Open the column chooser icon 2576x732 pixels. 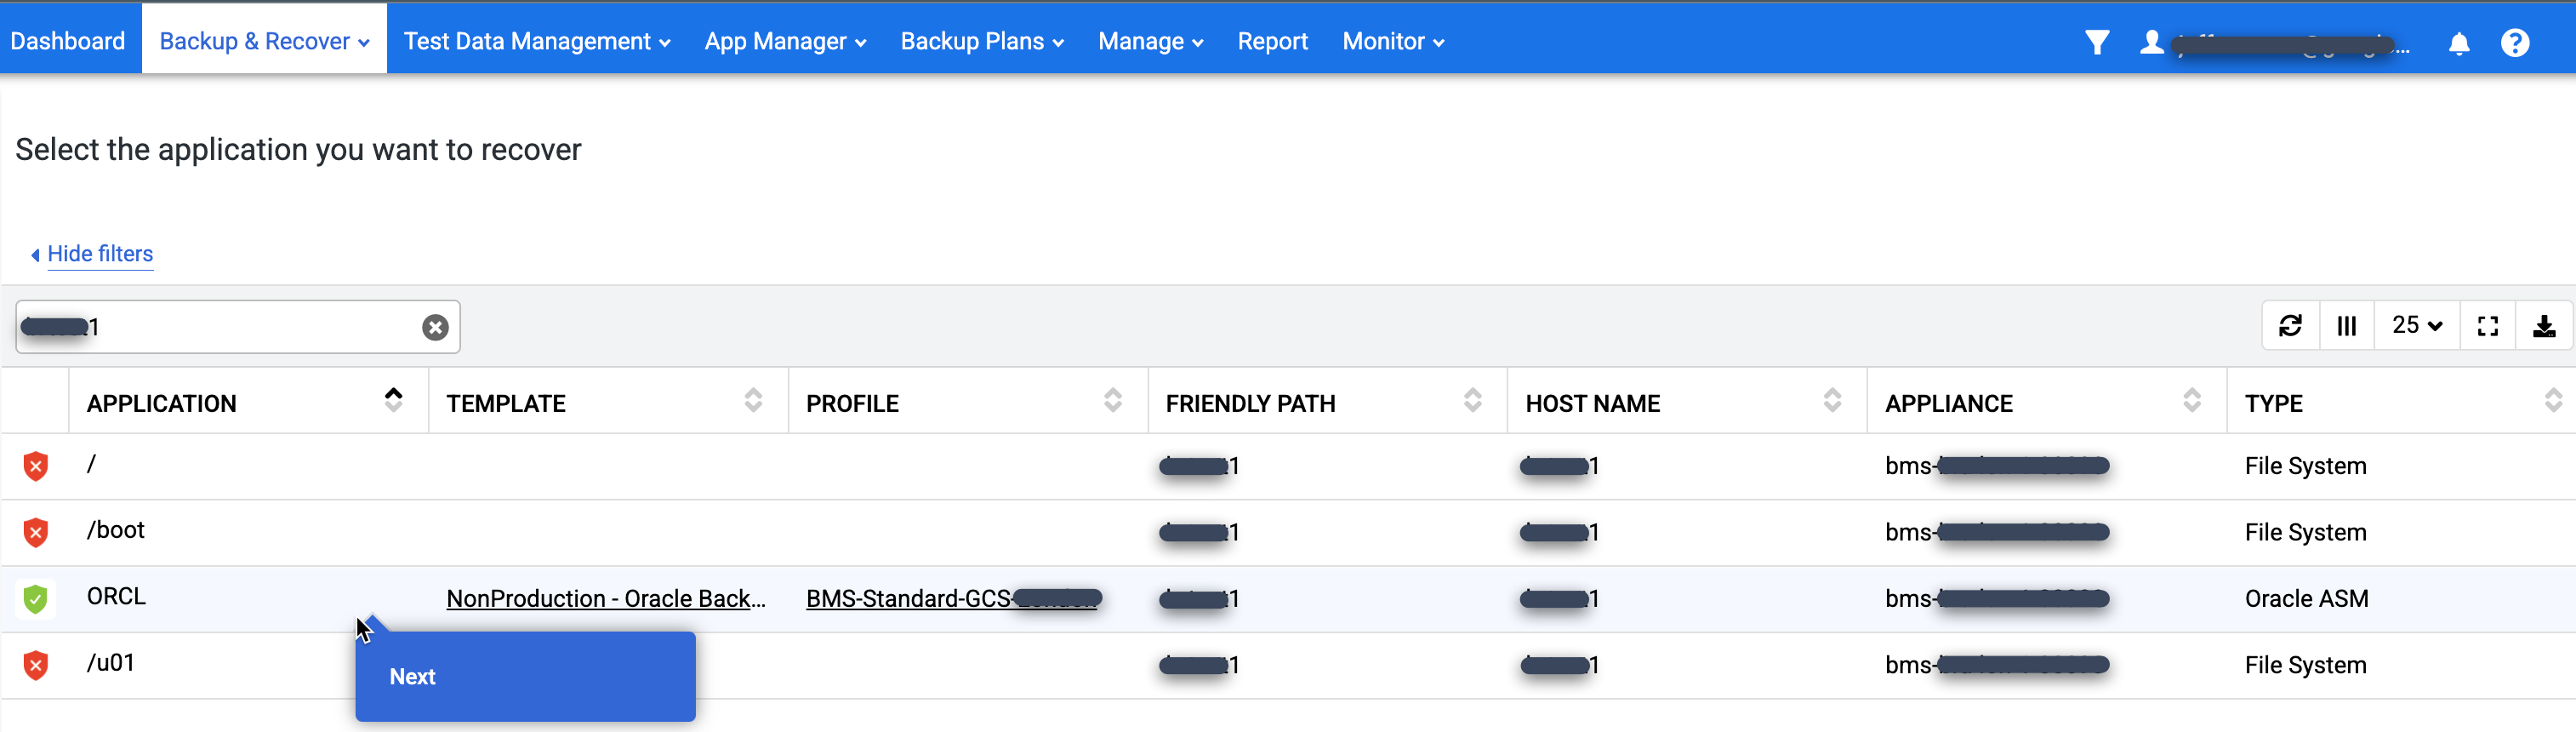click(2346, 326)
